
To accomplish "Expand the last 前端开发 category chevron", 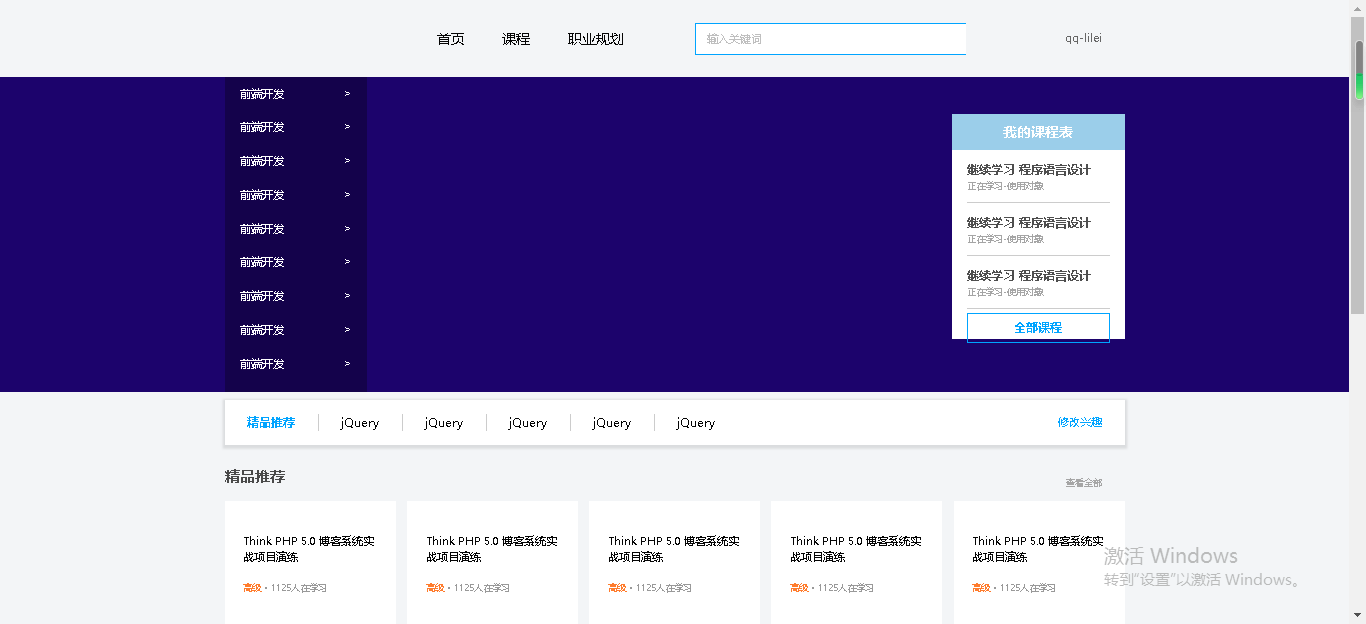I will [x=347, y=363].
